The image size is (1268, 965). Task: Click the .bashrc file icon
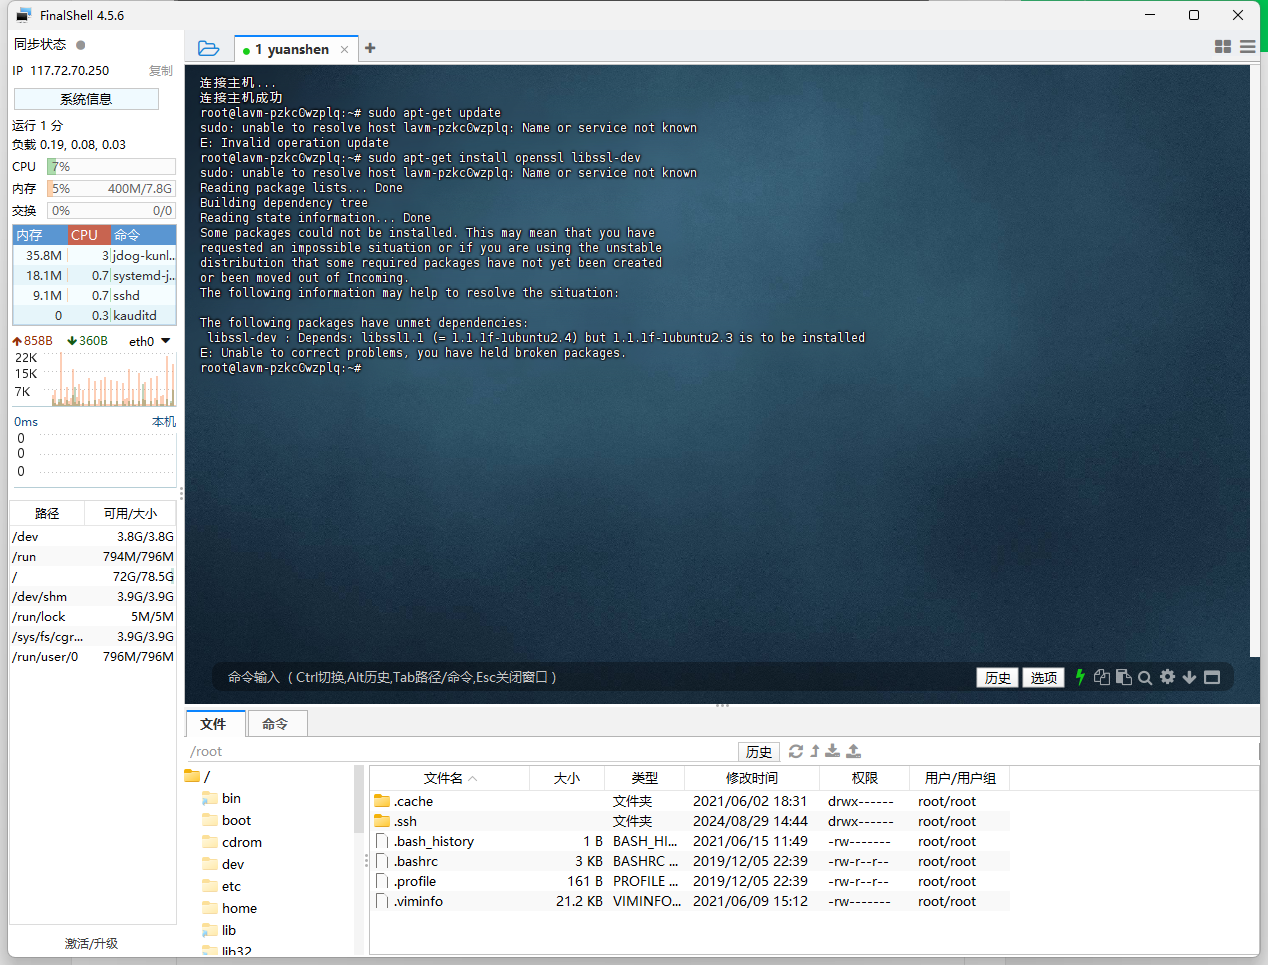[x=382, y=861]
